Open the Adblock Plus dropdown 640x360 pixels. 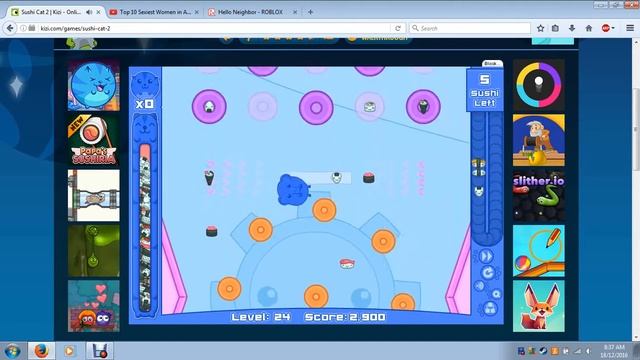pyautogui.click(x=608, y=28)
